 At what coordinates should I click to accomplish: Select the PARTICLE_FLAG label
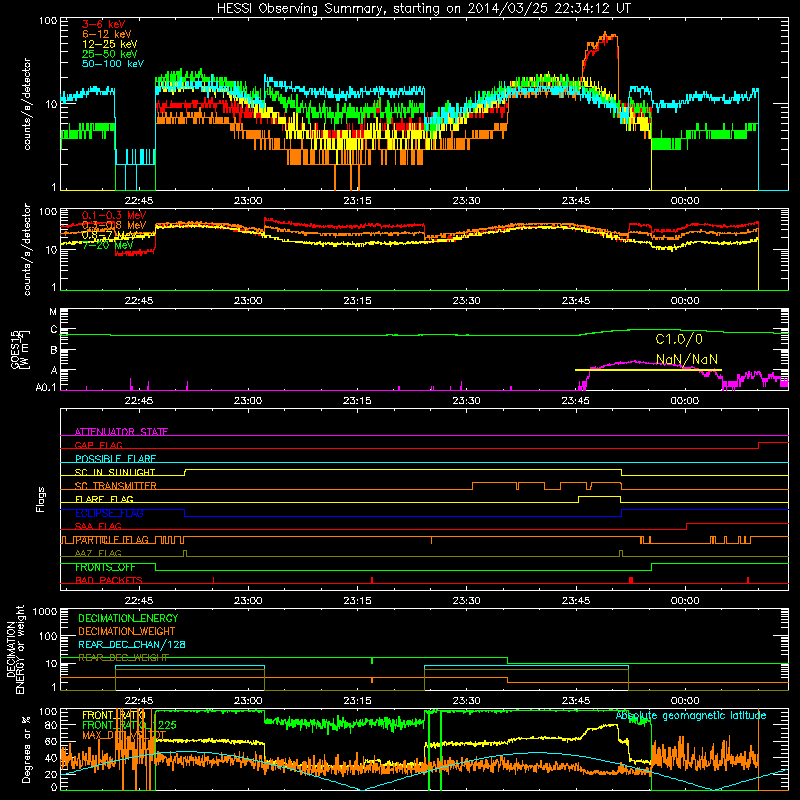tap(112, 540)
